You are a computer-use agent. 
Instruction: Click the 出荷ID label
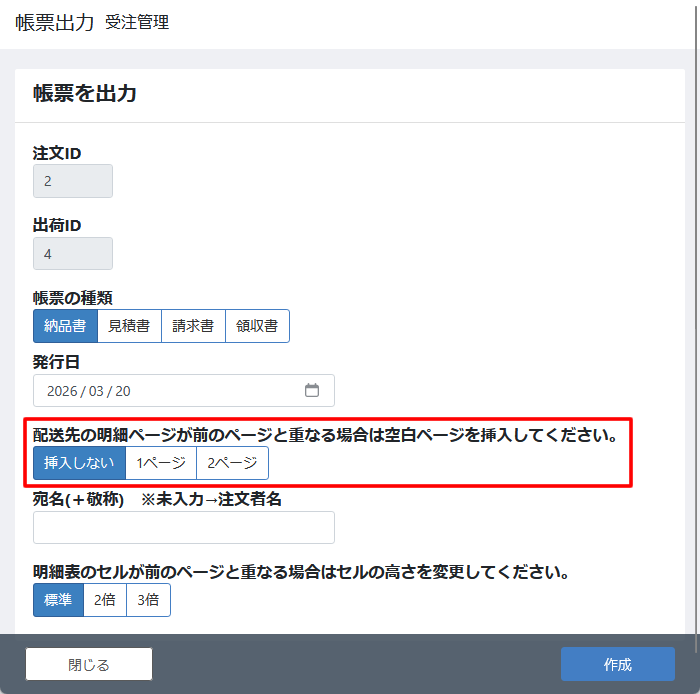57,225
